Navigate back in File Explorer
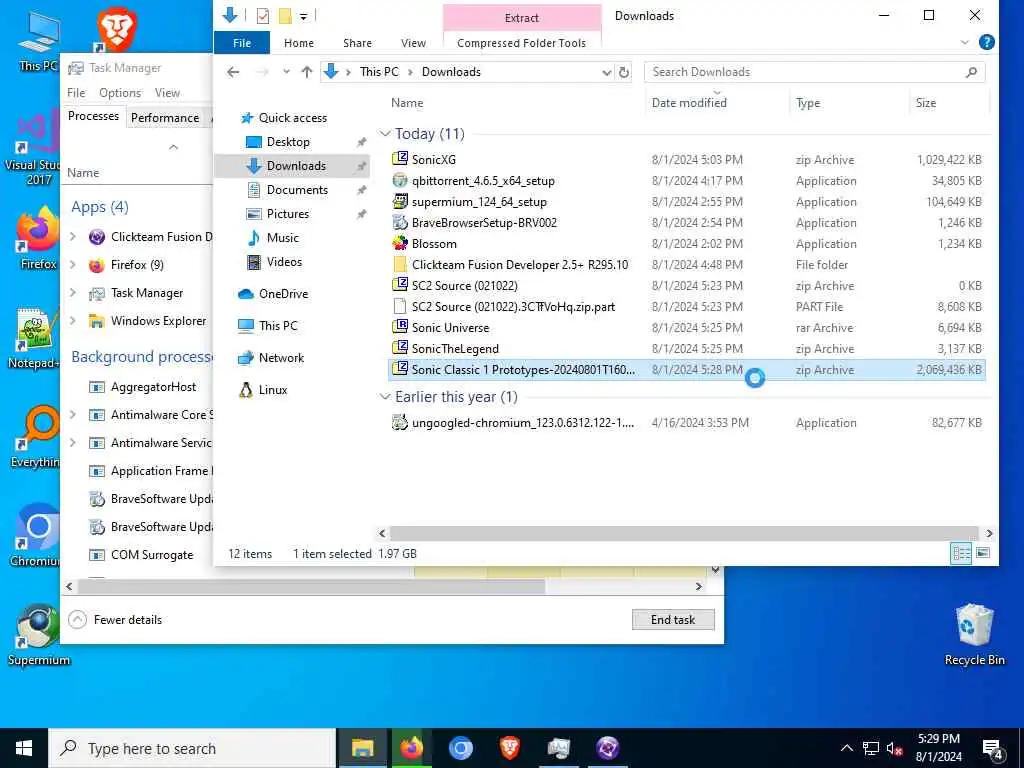Screen dimensions: 1024x768 point(233,72)
